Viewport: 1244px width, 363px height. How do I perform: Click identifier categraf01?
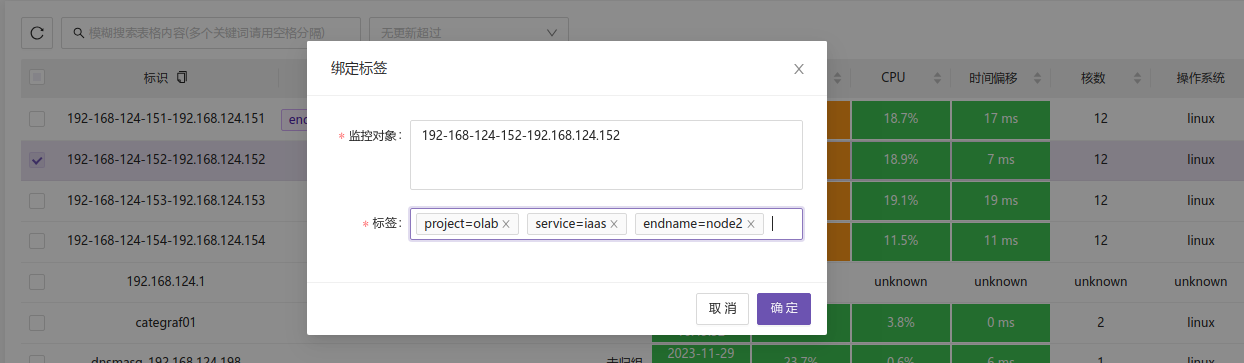(x=166, y=323)
